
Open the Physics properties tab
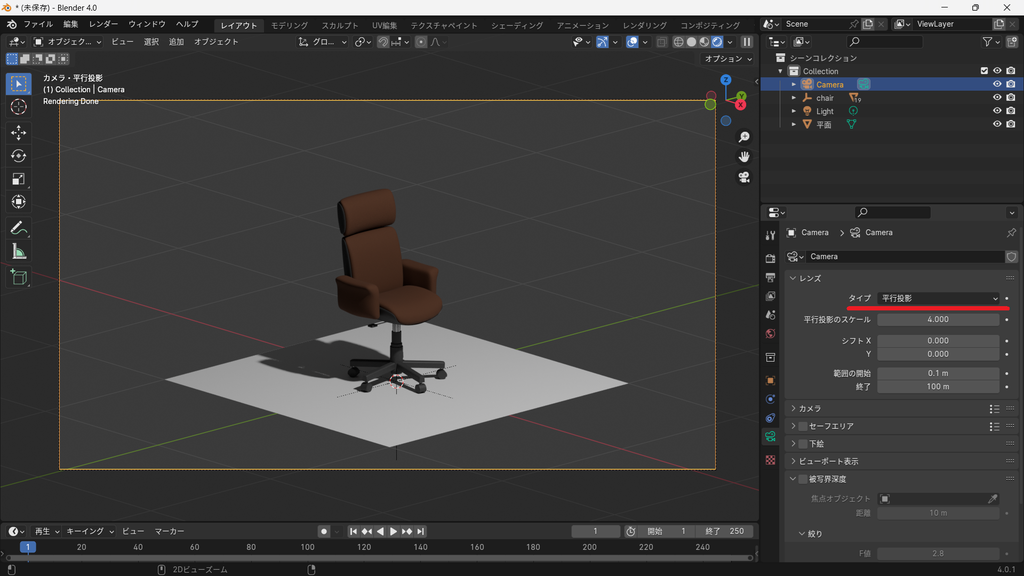[771, 399]
